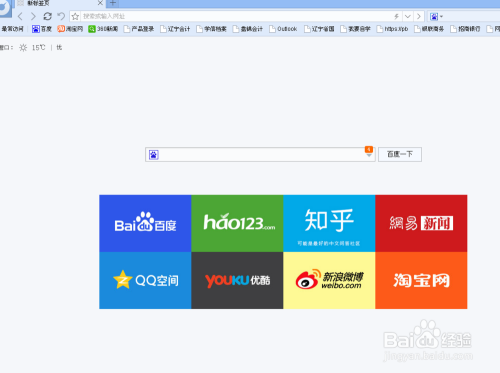Image resolution: width=500 pixels, height=373 pixels.
Task: Click the Baidu paw icon in search box
Action: click(x=154, y=155)
